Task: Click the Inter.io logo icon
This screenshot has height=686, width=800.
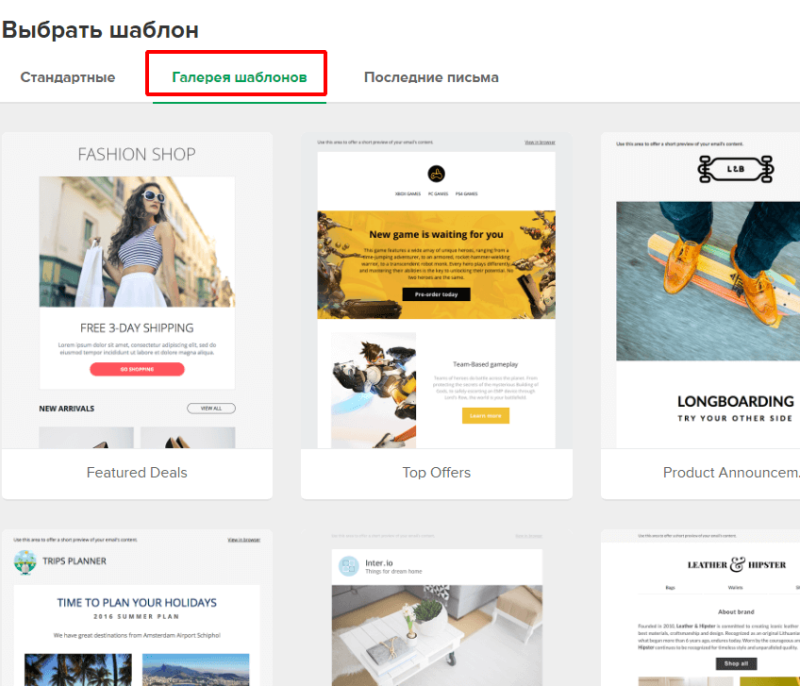Action: [x=349, y=566]
